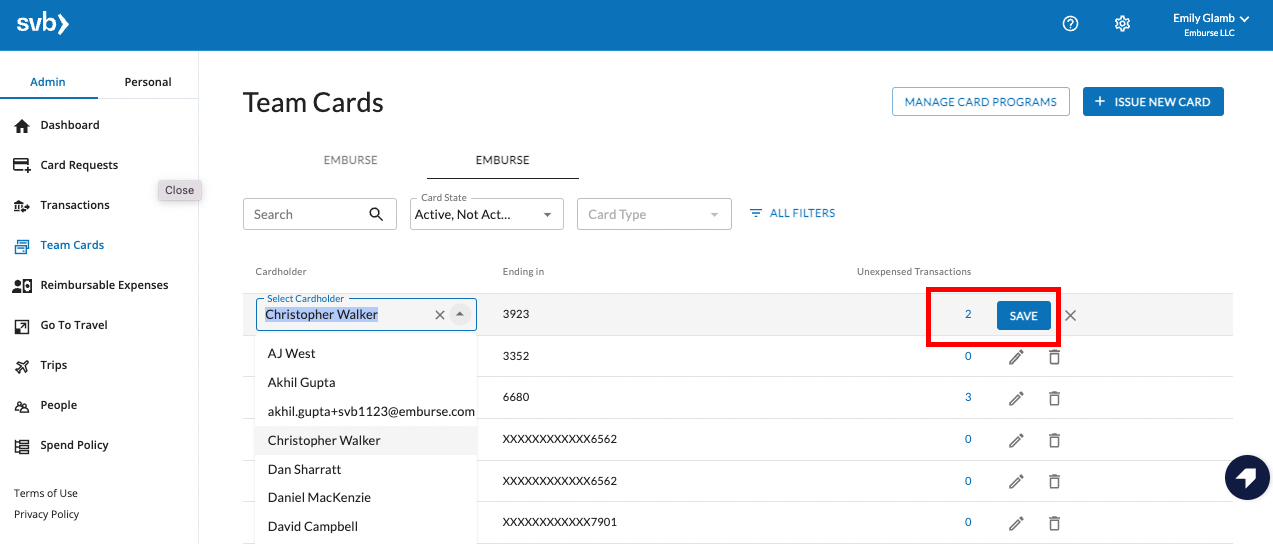The width and height of the screenshot is (1273, 544).
Task: Choose akhil.gupta+svb1123@emburse.com option
Action: pyautogui.click(x=366, y=411)
